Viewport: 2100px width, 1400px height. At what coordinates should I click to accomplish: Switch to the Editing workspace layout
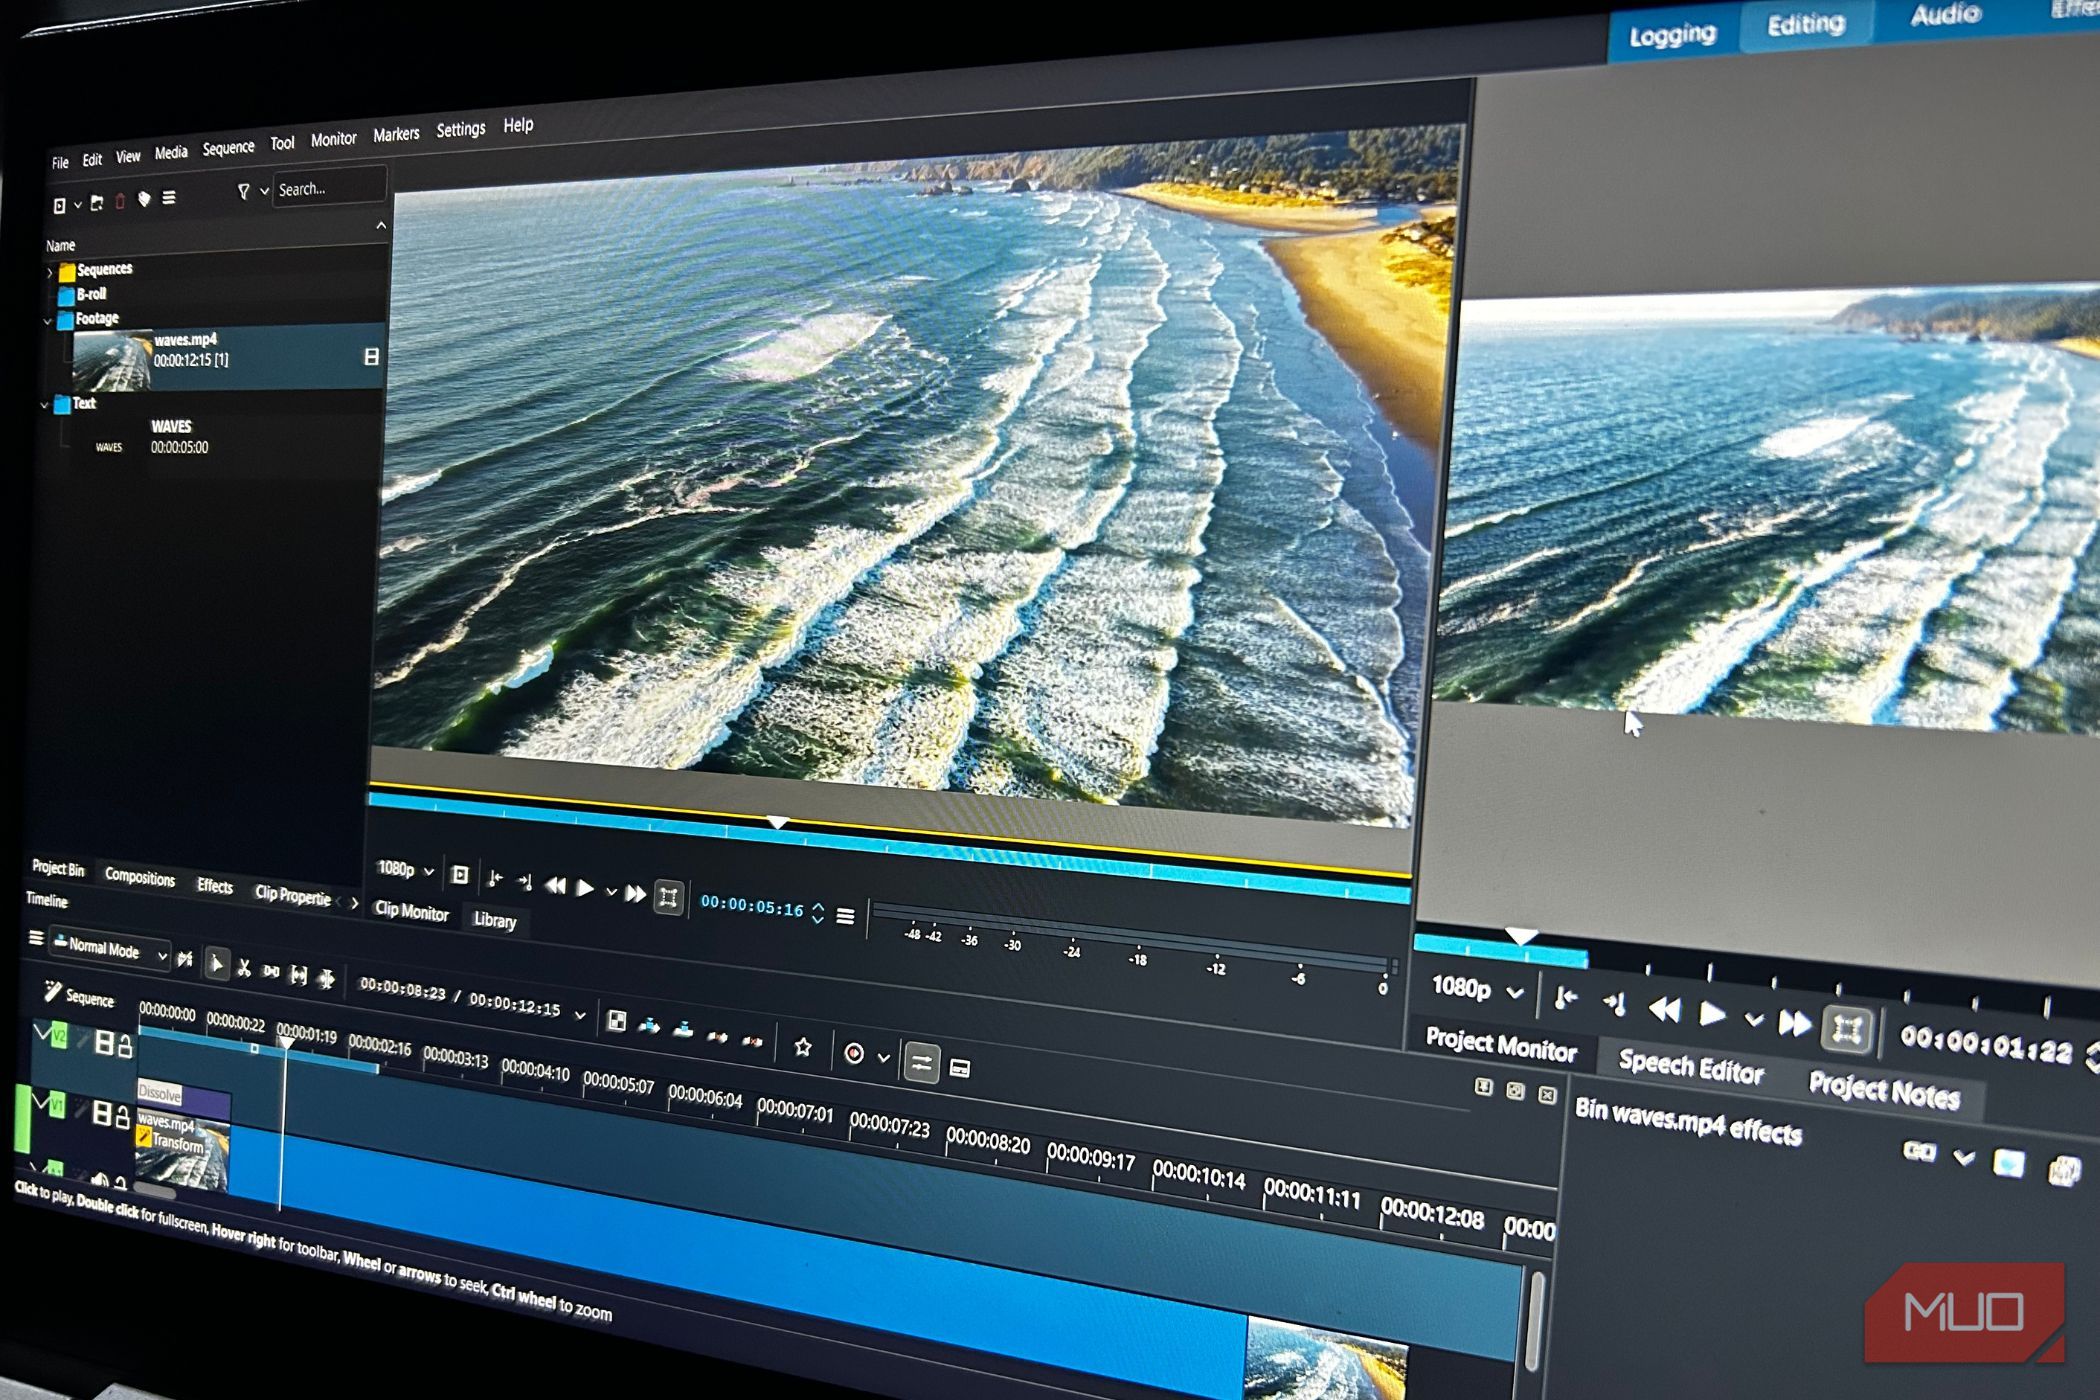pos(1805,24)
